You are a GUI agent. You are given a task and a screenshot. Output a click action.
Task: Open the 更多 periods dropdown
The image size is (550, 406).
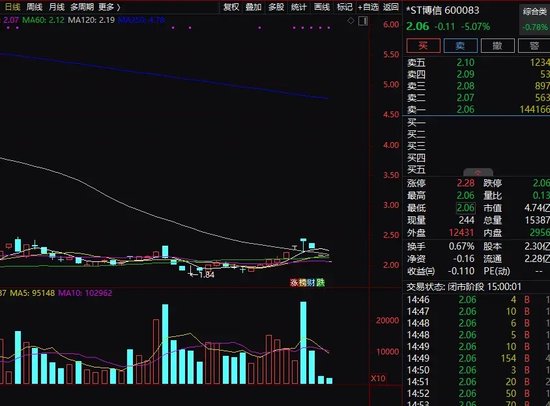109,7
